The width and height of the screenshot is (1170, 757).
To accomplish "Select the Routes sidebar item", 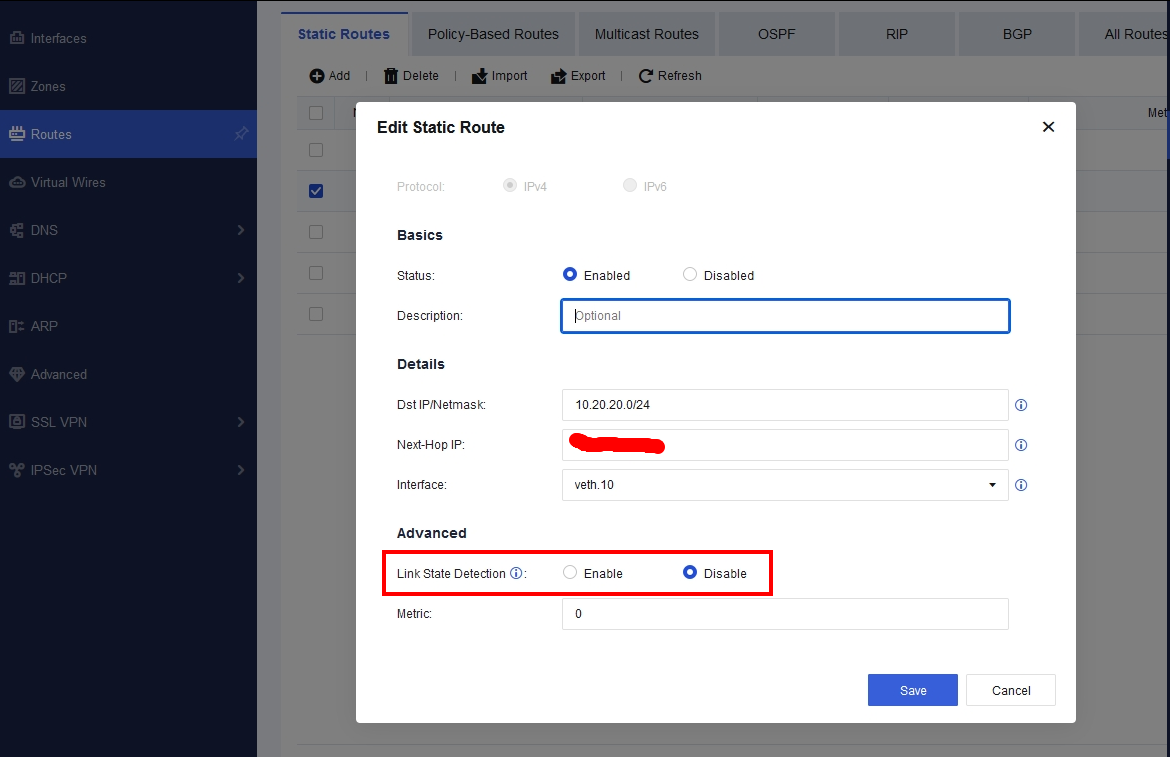I will click(128, 134).
